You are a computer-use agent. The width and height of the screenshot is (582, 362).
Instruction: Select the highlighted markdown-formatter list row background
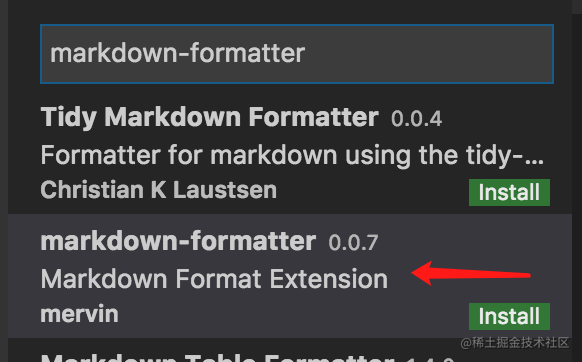tap(290, 276)
